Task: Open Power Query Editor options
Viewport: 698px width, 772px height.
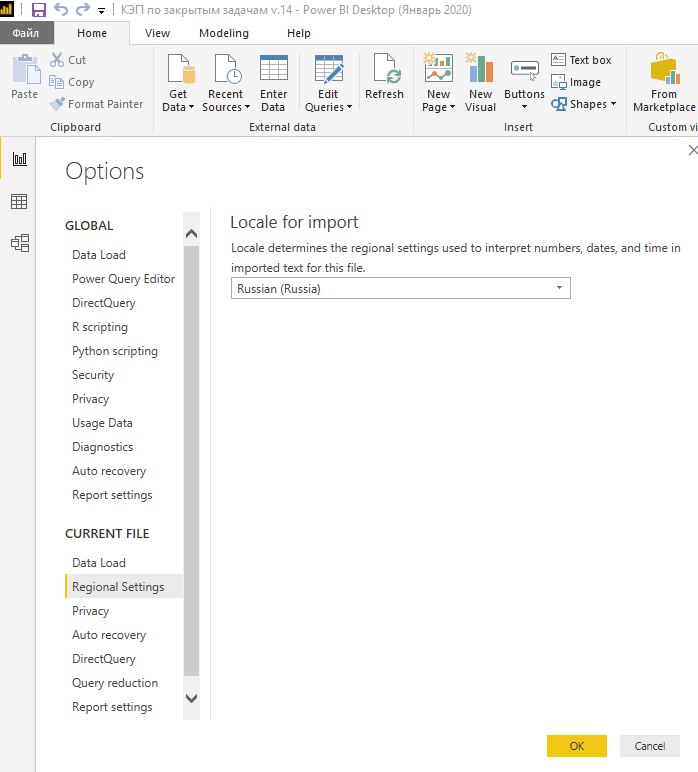Action: (x=124, y=279)
